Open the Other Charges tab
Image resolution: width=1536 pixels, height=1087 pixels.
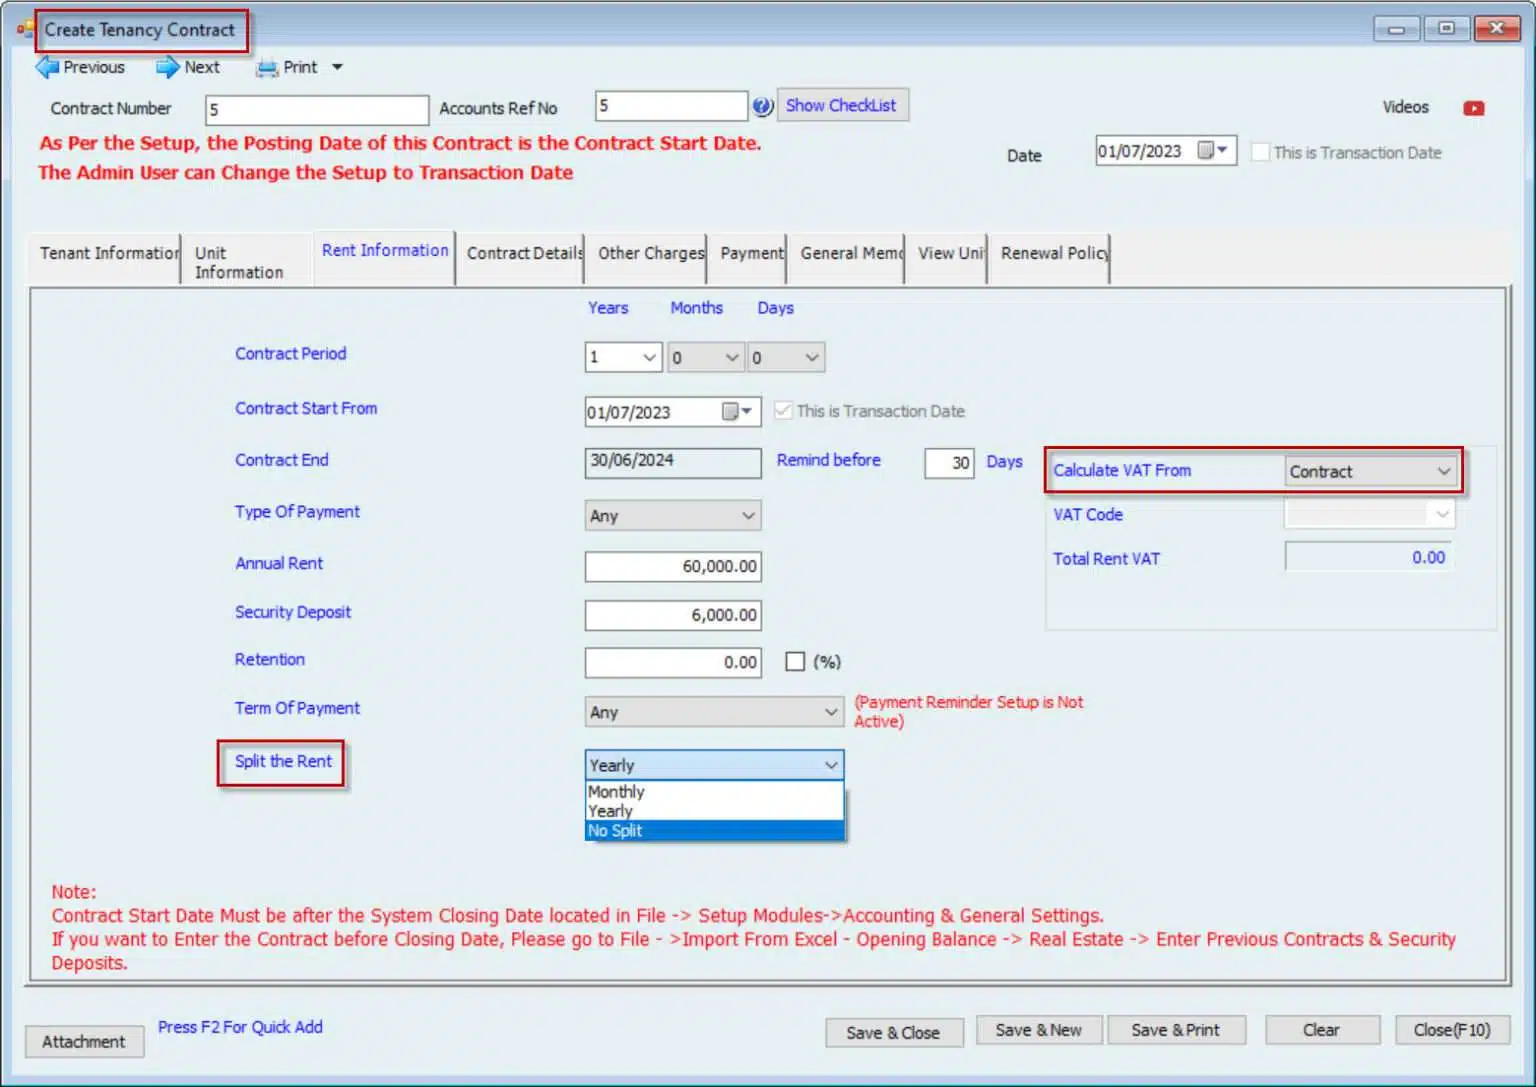[650, 254]
